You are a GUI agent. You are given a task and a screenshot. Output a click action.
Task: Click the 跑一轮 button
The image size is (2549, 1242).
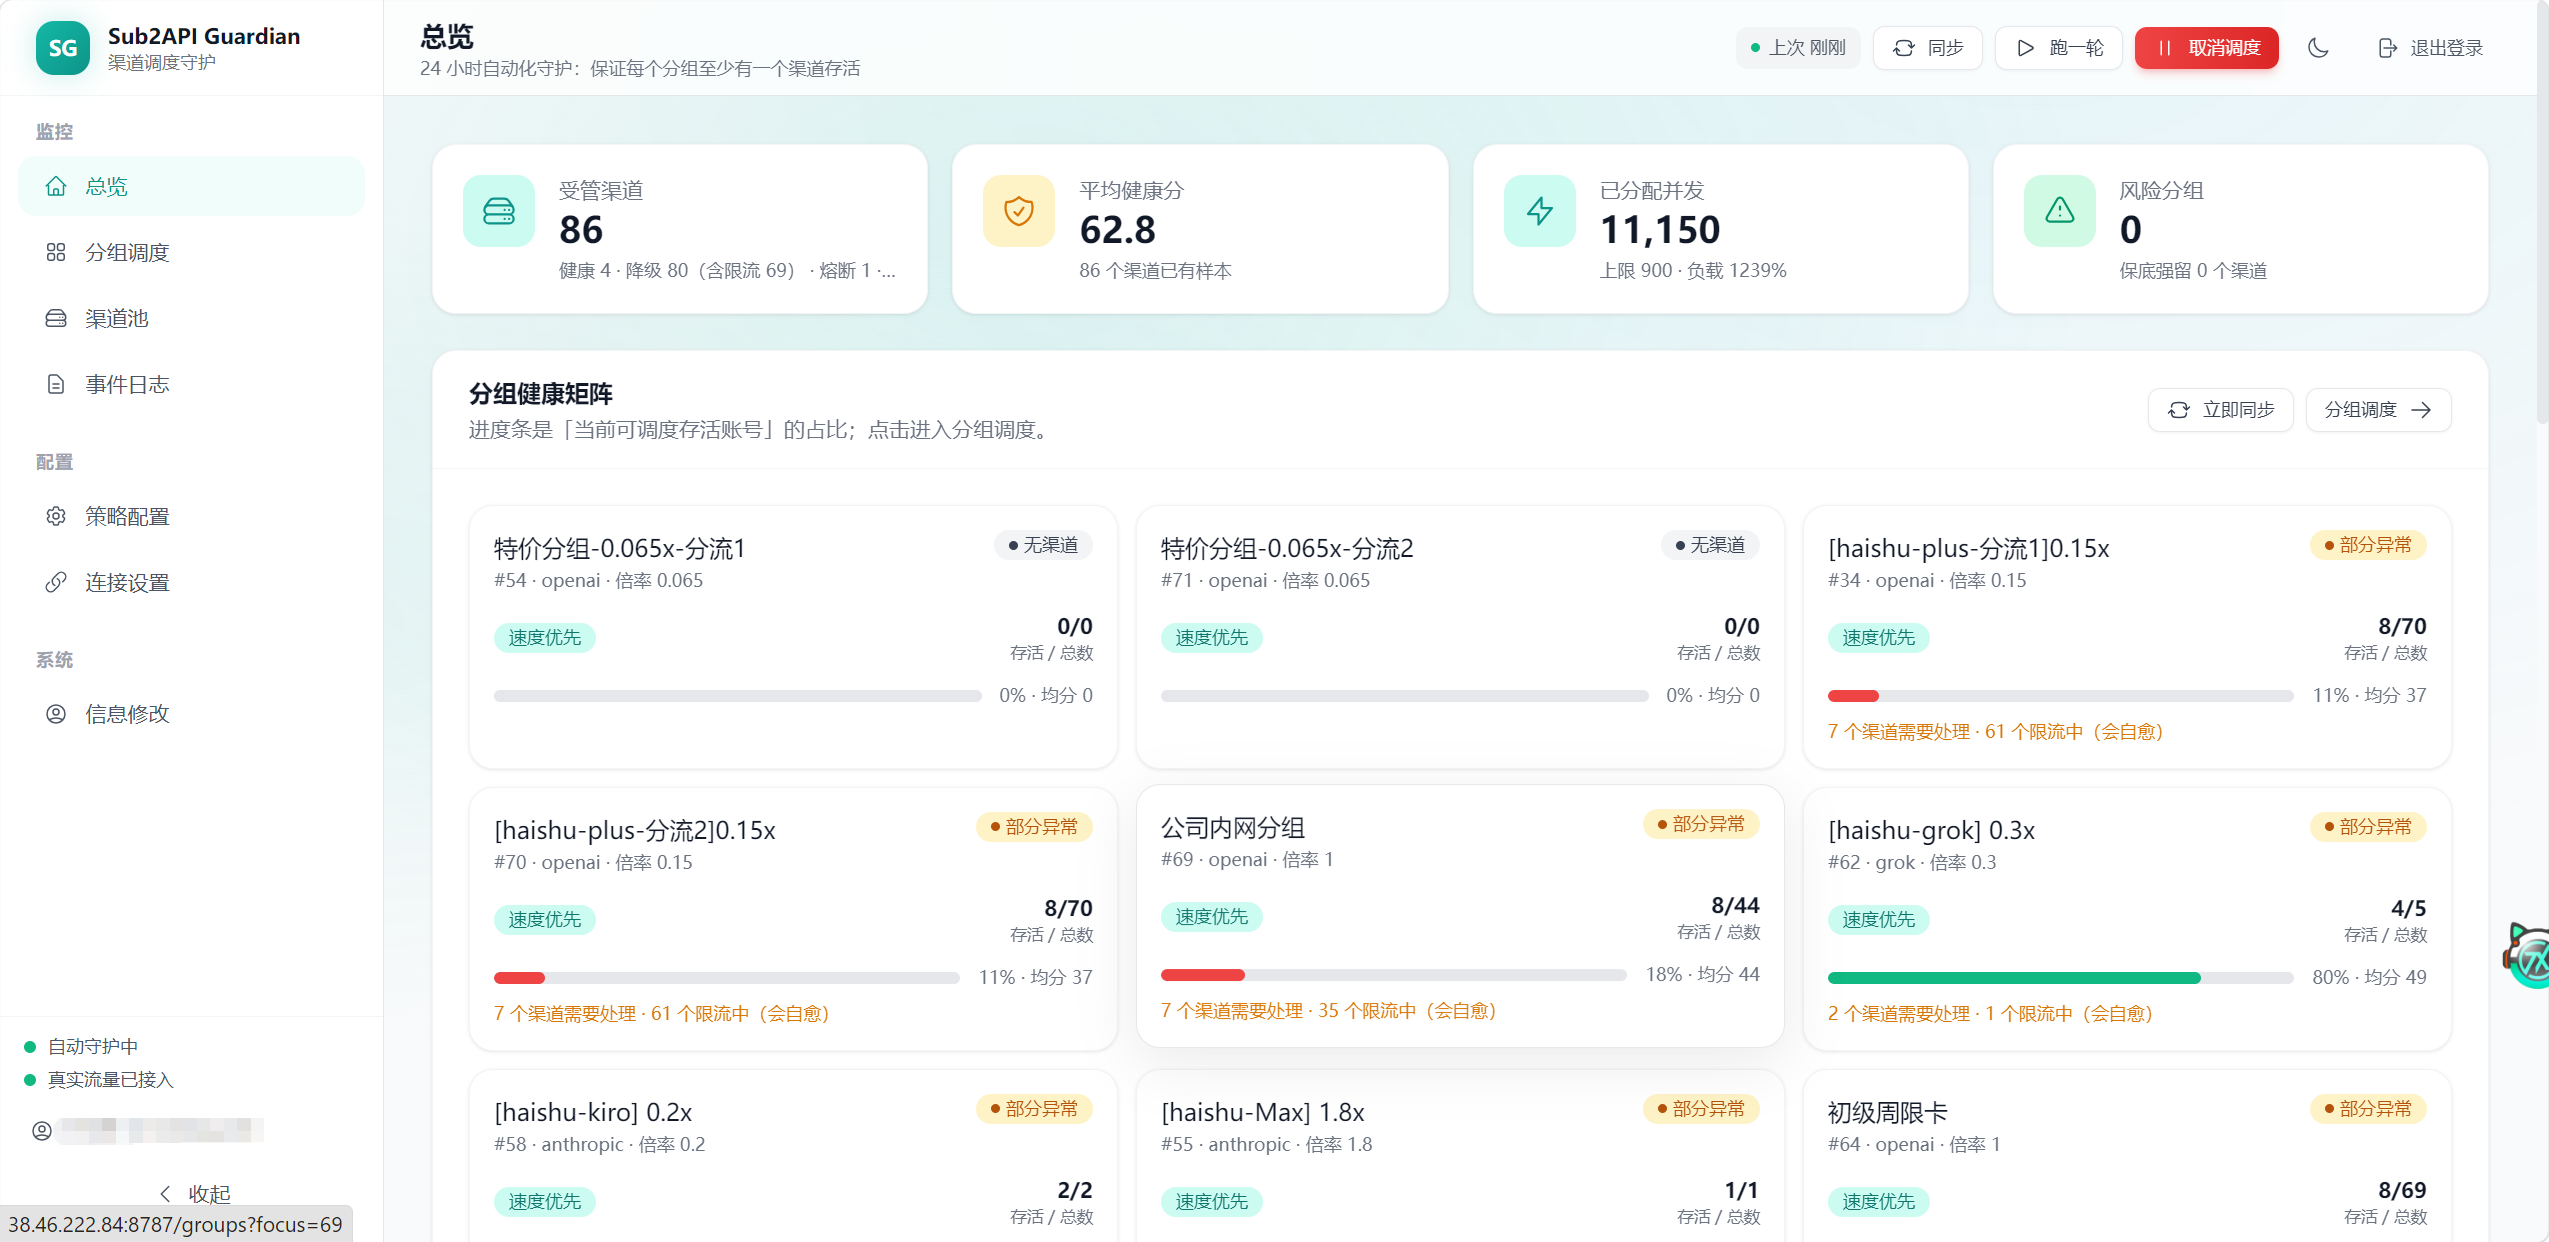2059,48
